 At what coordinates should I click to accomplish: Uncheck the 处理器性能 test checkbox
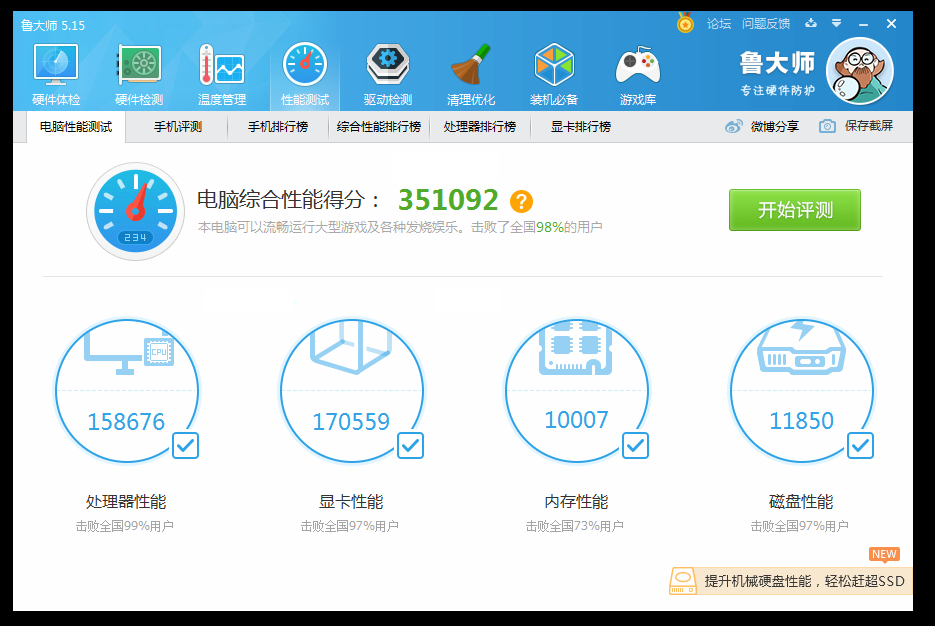185,445
